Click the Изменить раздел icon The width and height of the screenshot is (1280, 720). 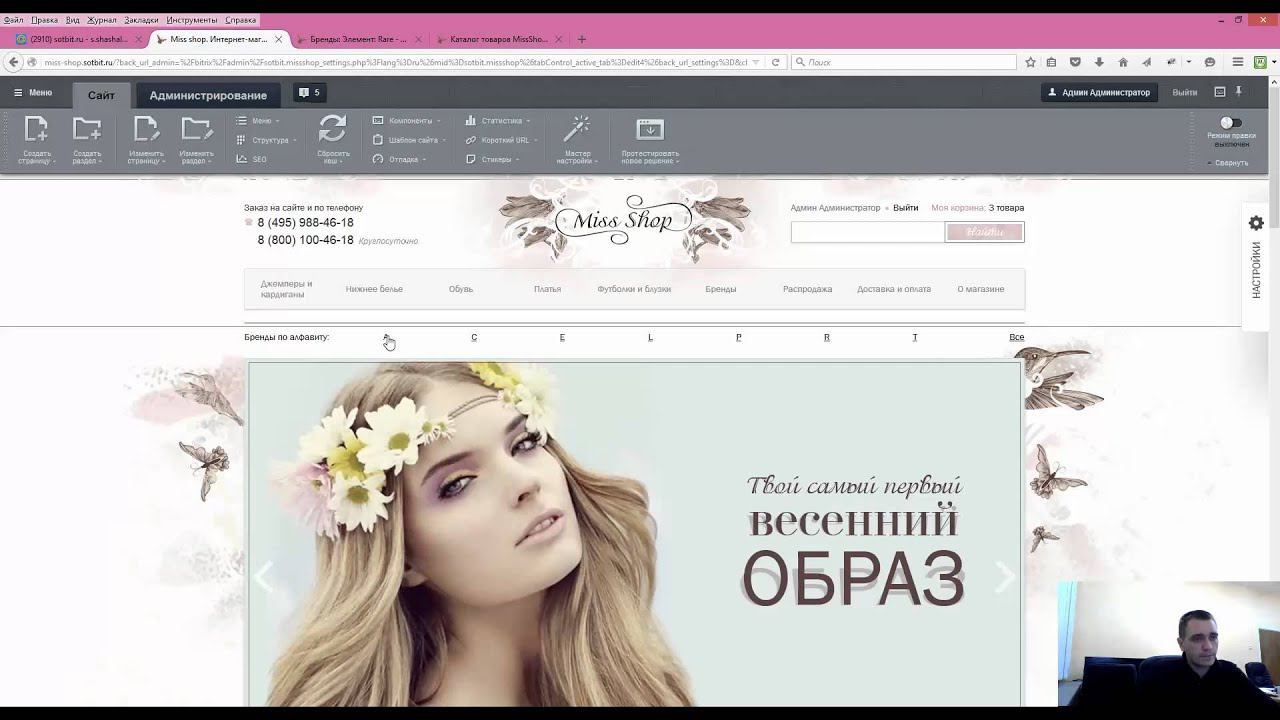(x=196, y=129)
